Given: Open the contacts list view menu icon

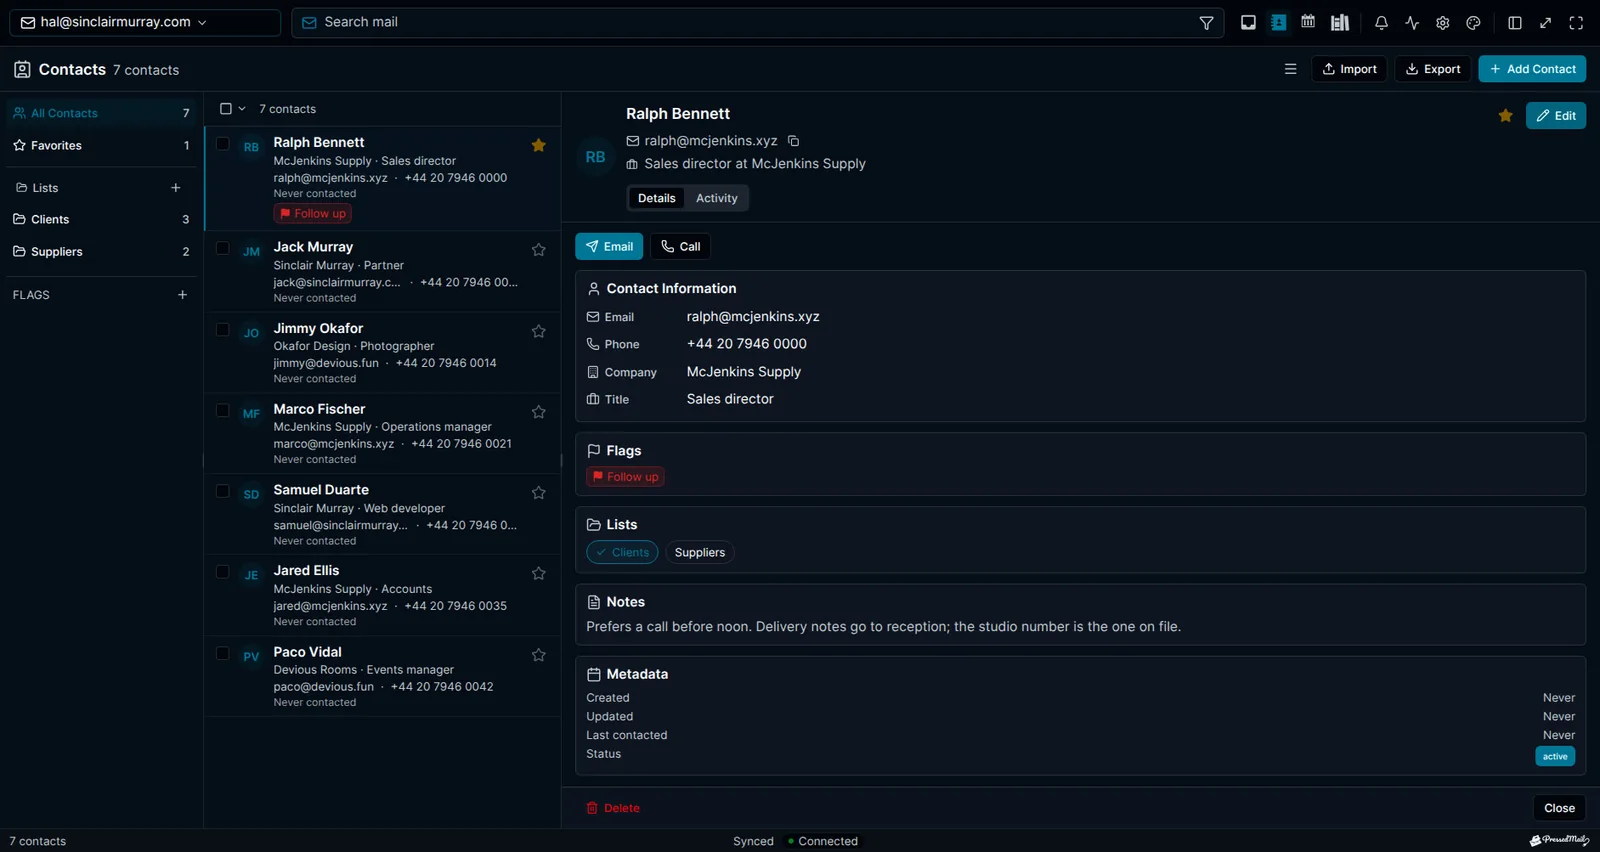Looking at the screenshot, I should click(x=1290, y=69).
